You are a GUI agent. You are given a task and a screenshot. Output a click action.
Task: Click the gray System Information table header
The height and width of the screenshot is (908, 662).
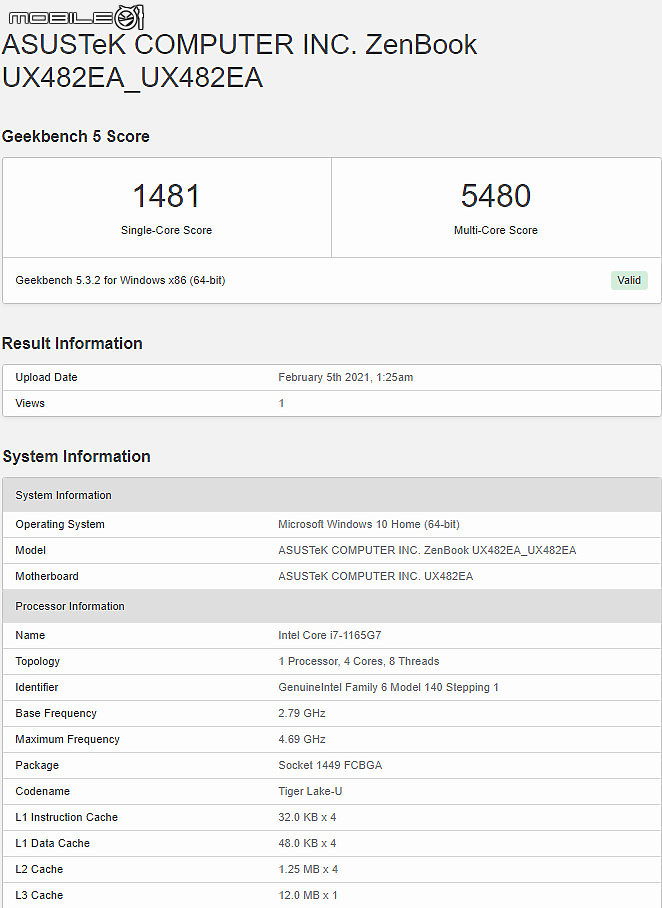pos(332,495)
